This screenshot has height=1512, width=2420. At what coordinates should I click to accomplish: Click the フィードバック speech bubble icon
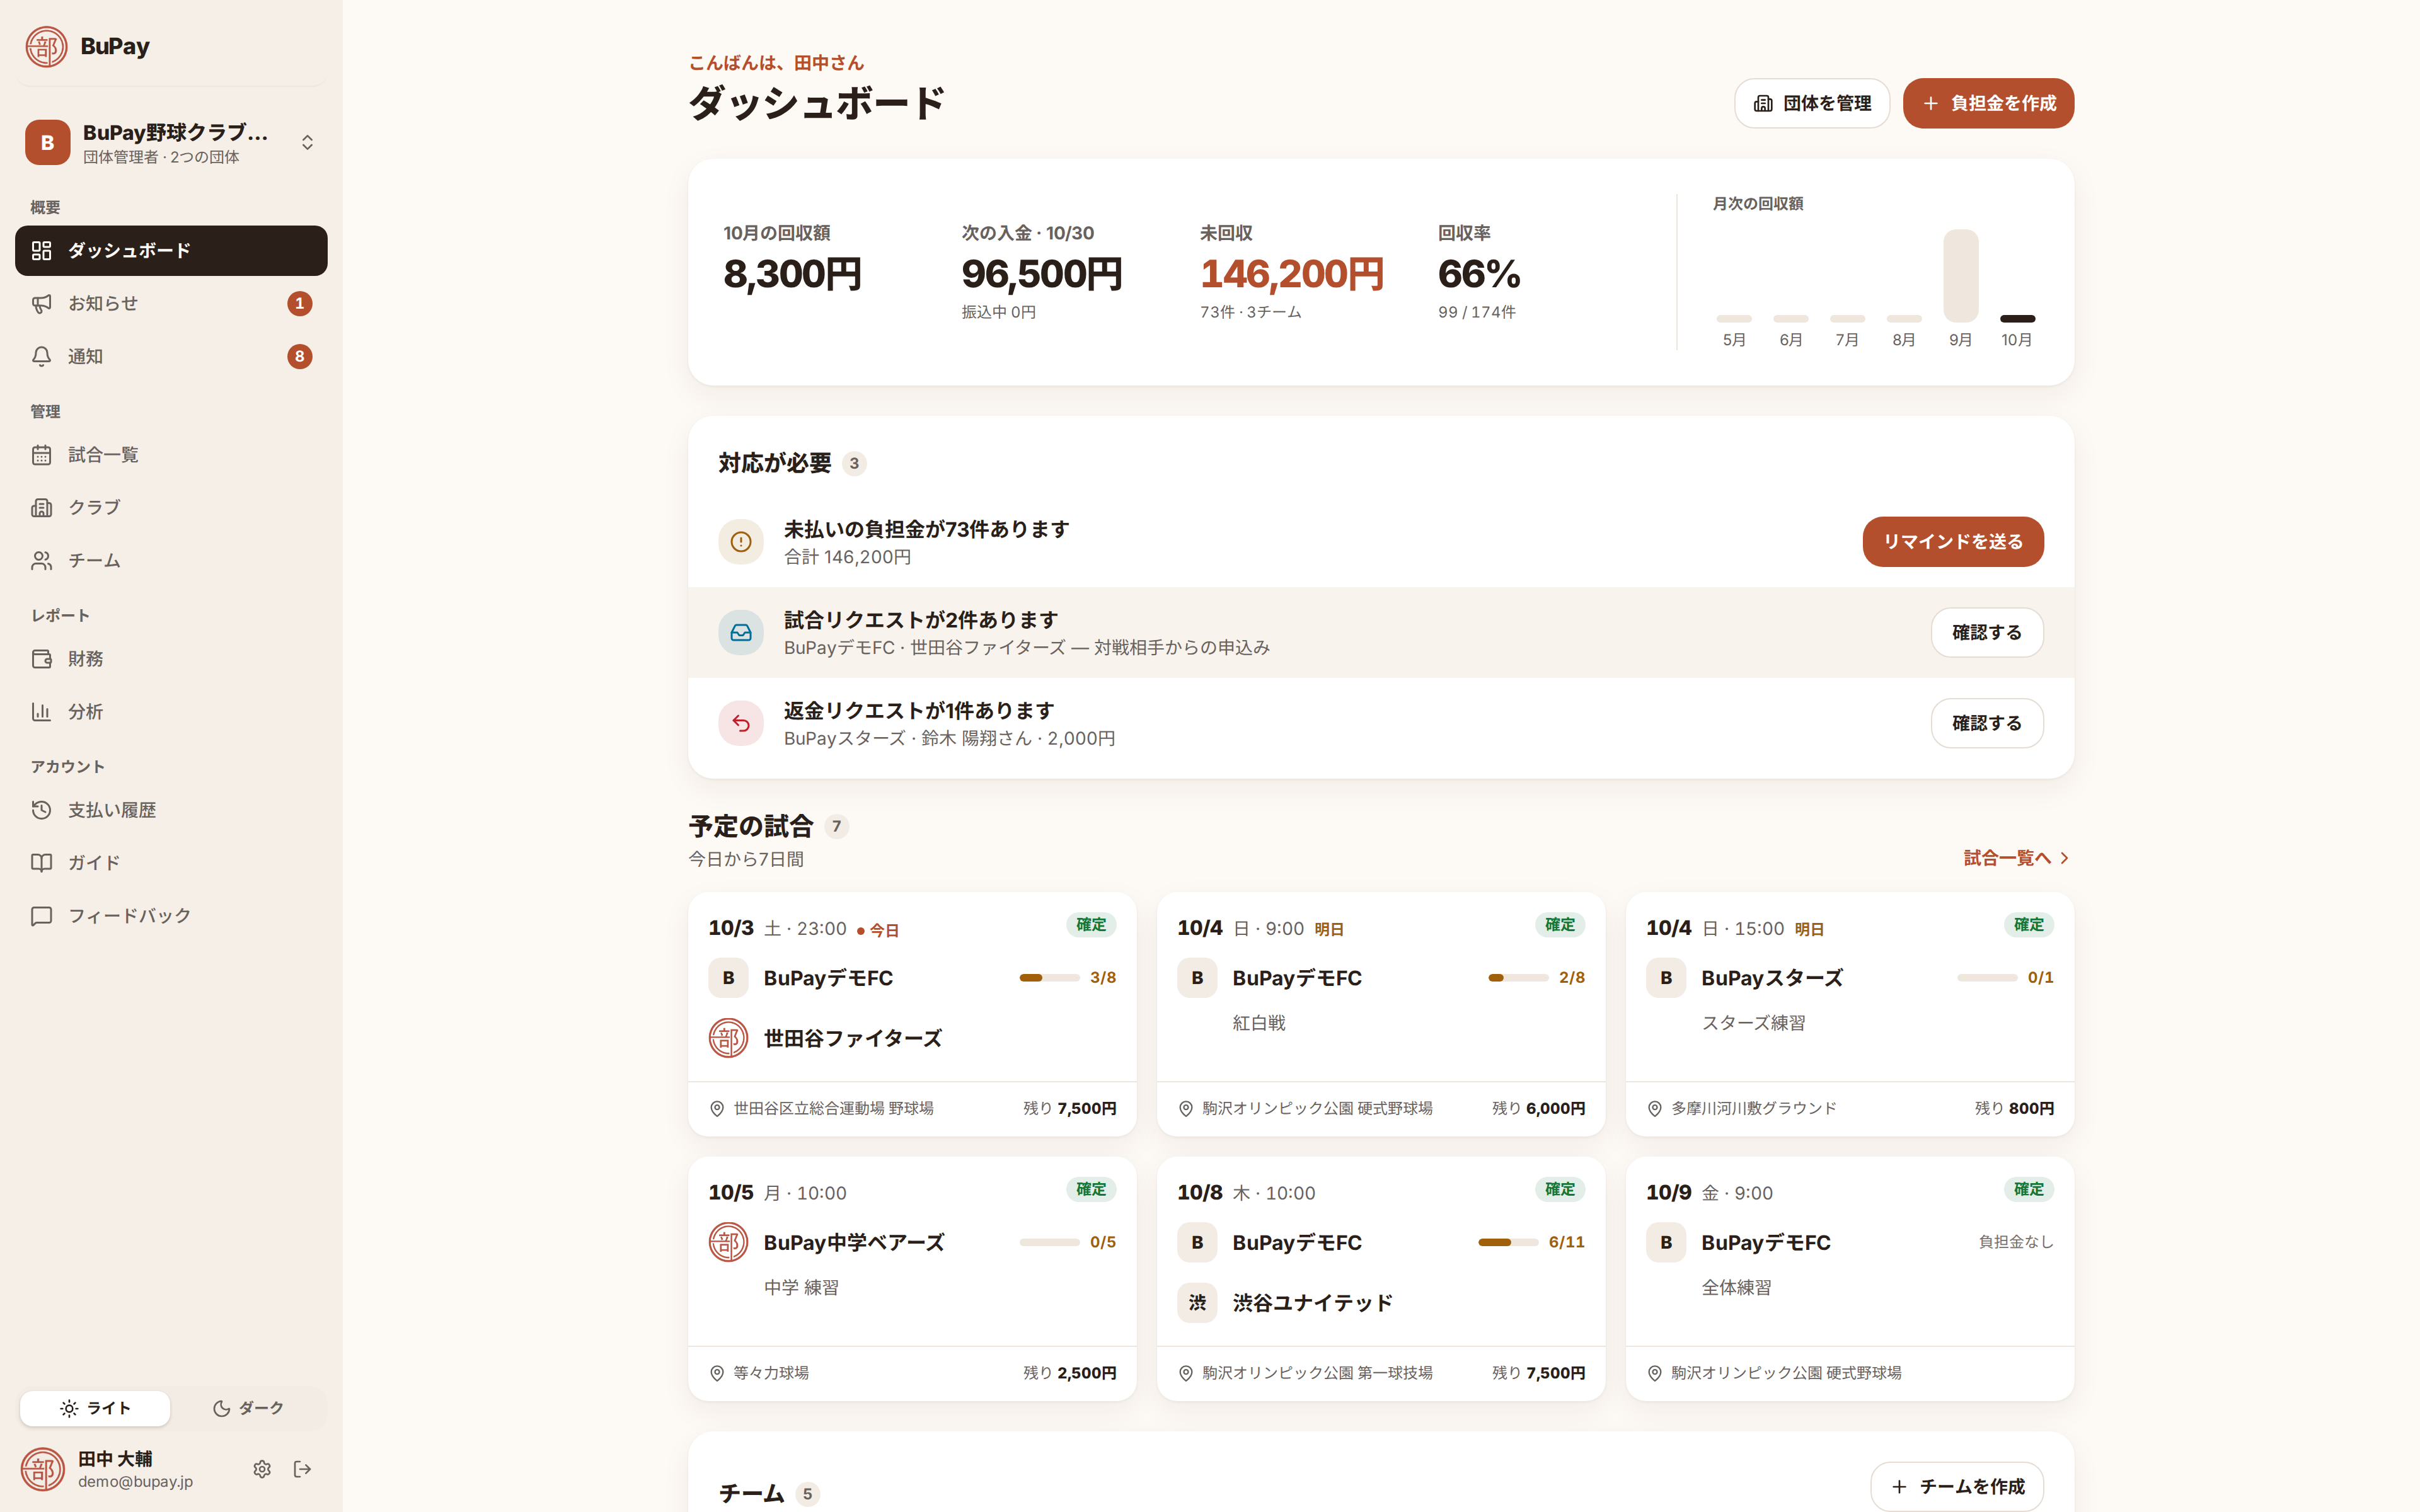point(41,916)
